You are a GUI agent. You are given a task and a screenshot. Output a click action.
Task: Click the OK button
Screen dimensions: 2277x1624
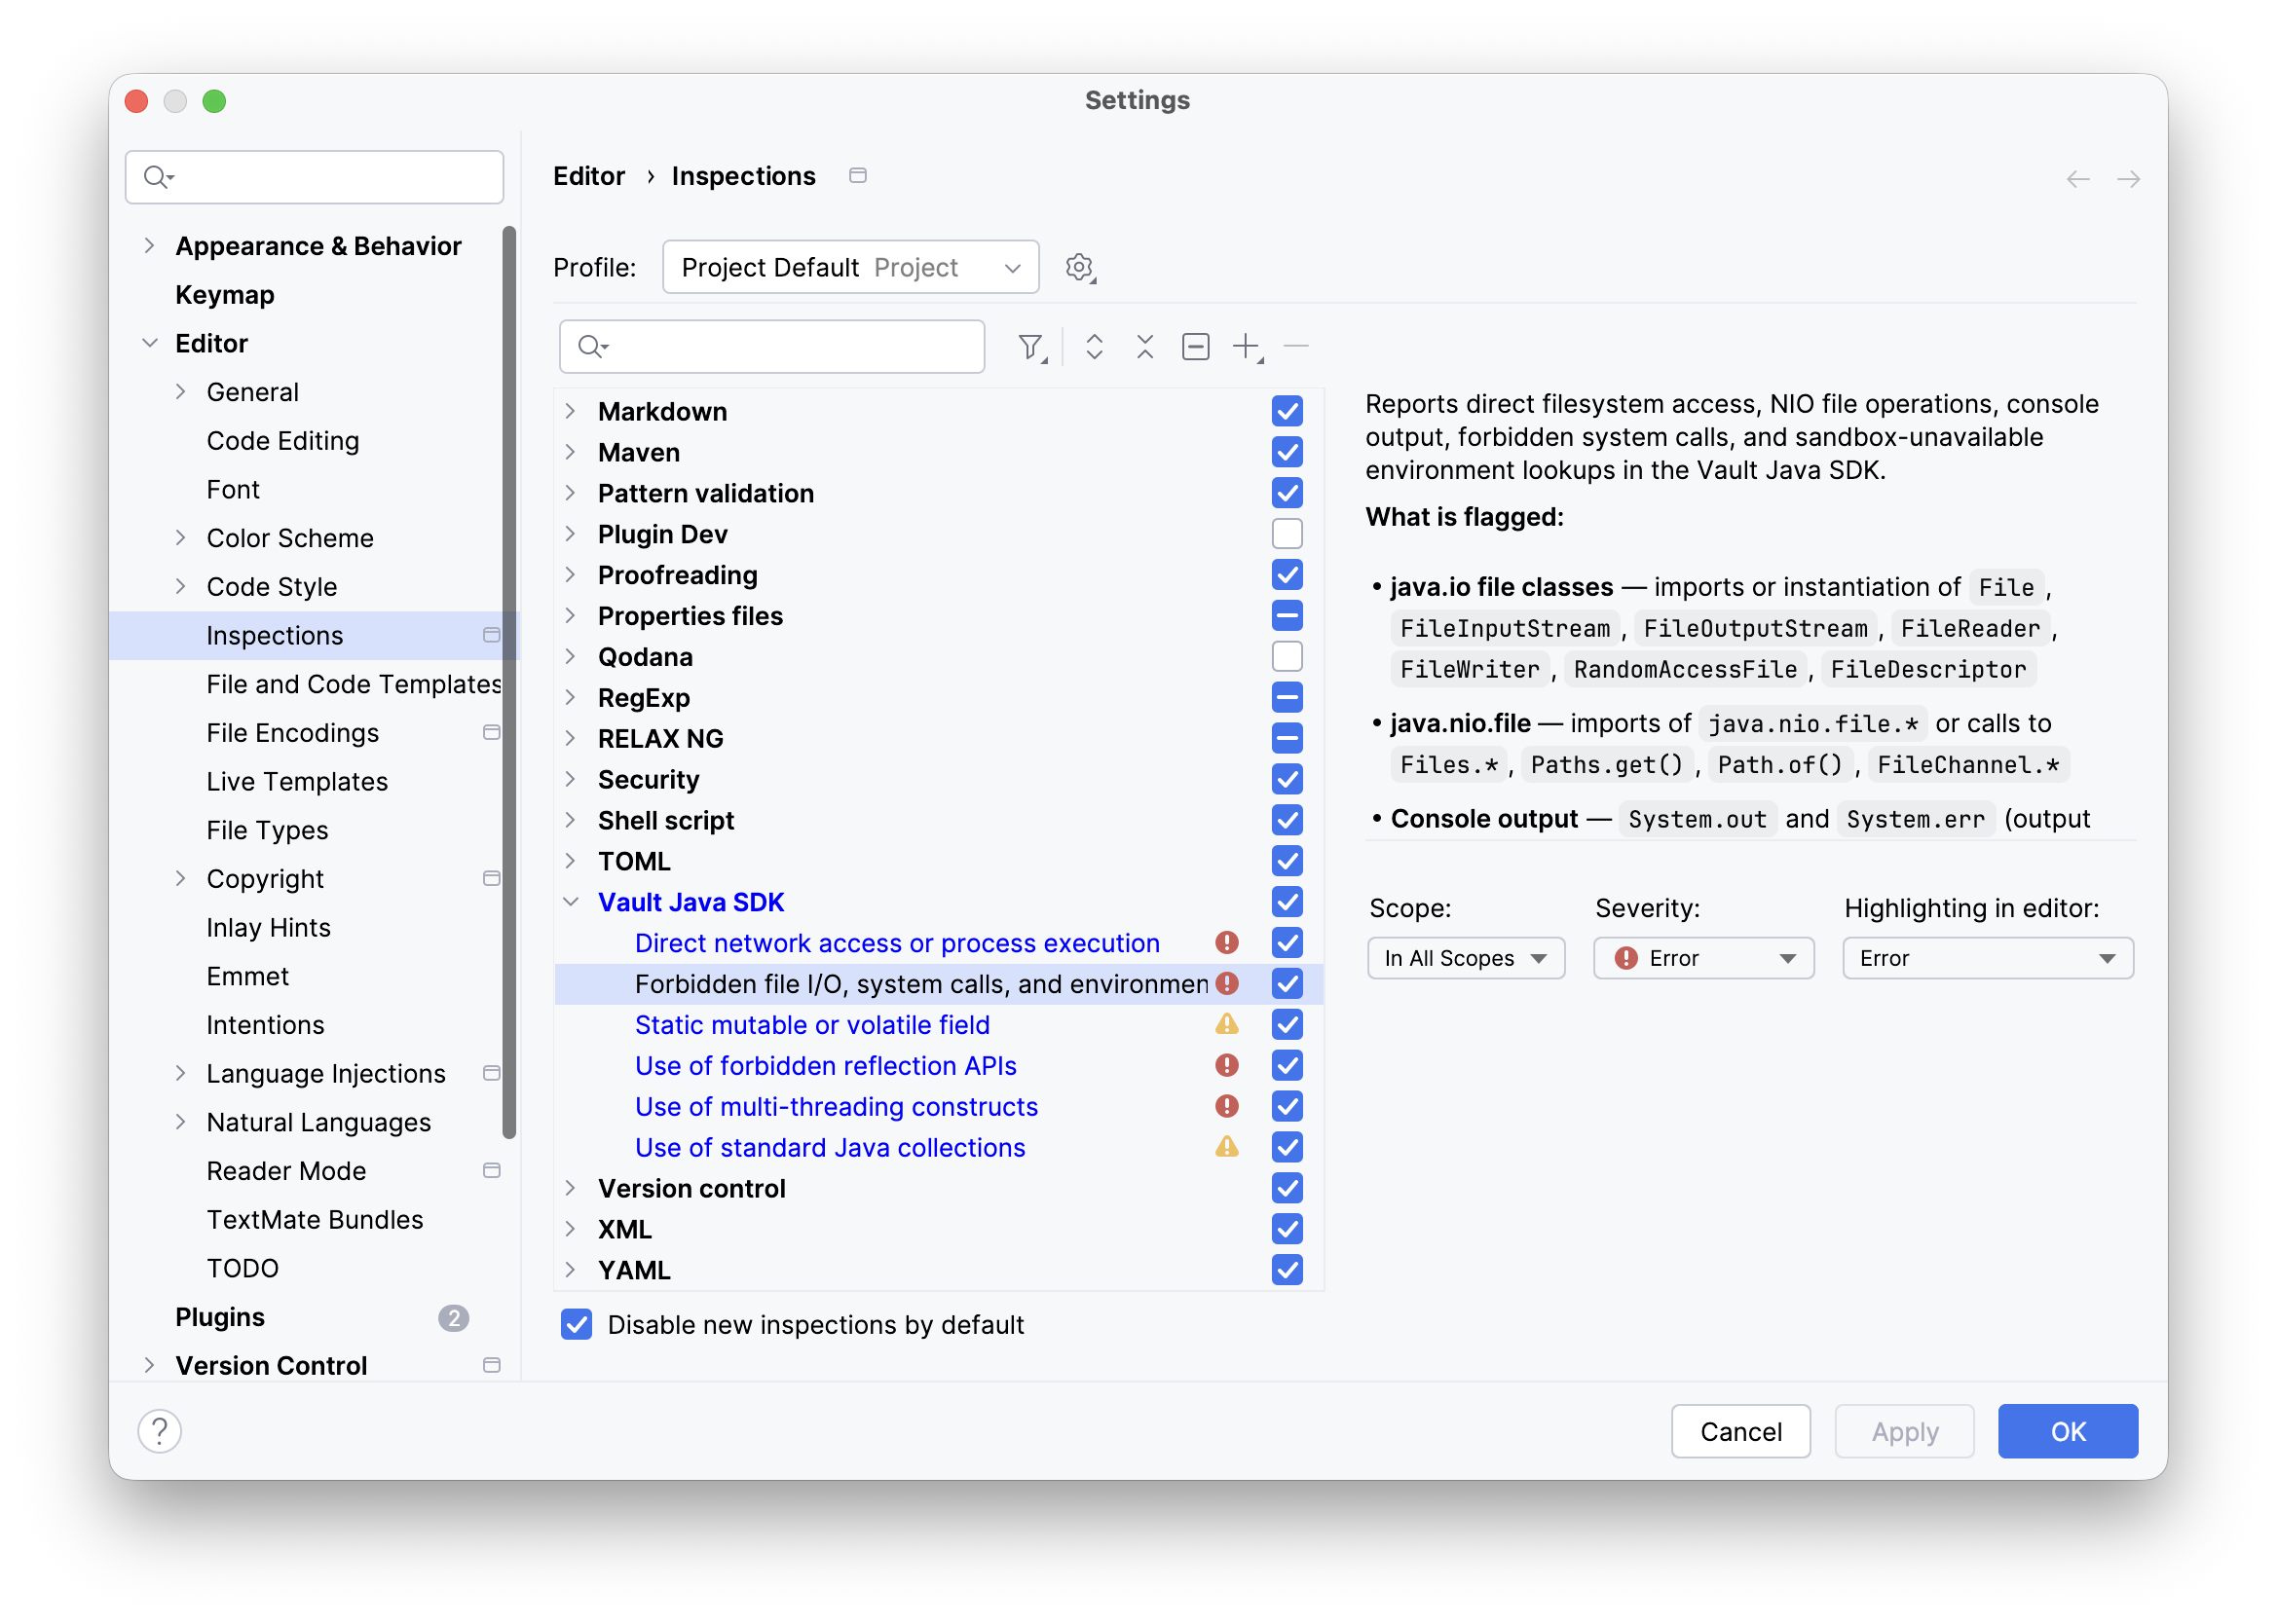point(2067,1432)
